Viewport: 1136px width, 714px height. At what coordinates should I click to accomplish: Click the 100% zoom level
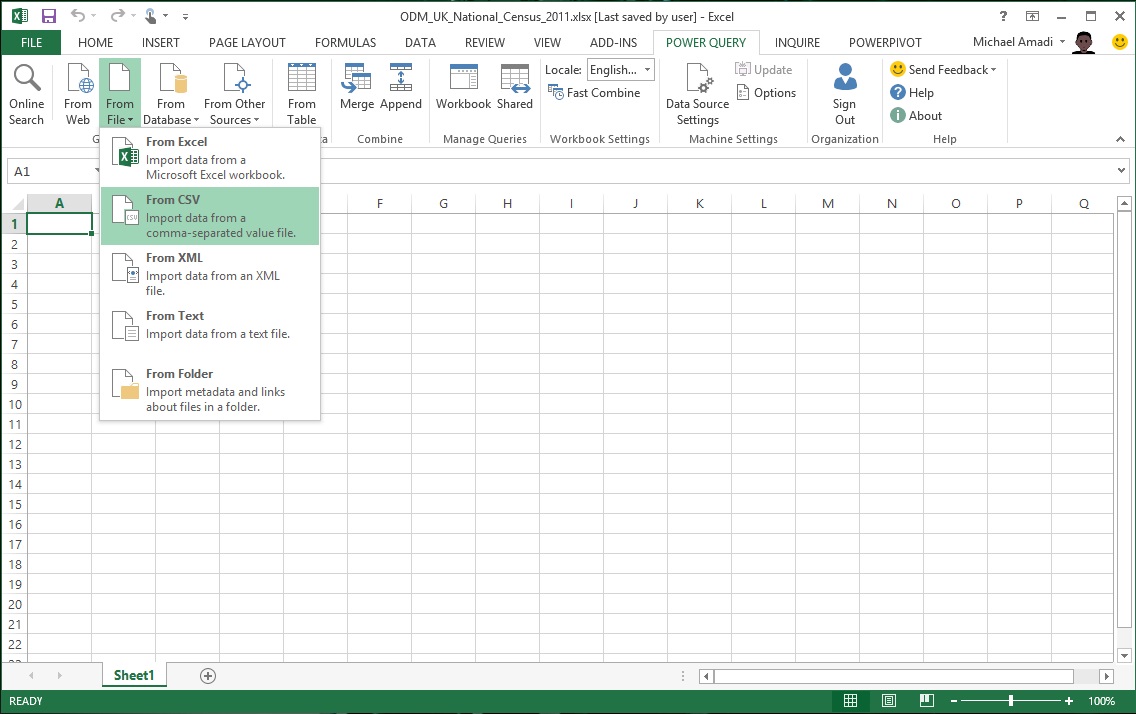(1101, 701)
